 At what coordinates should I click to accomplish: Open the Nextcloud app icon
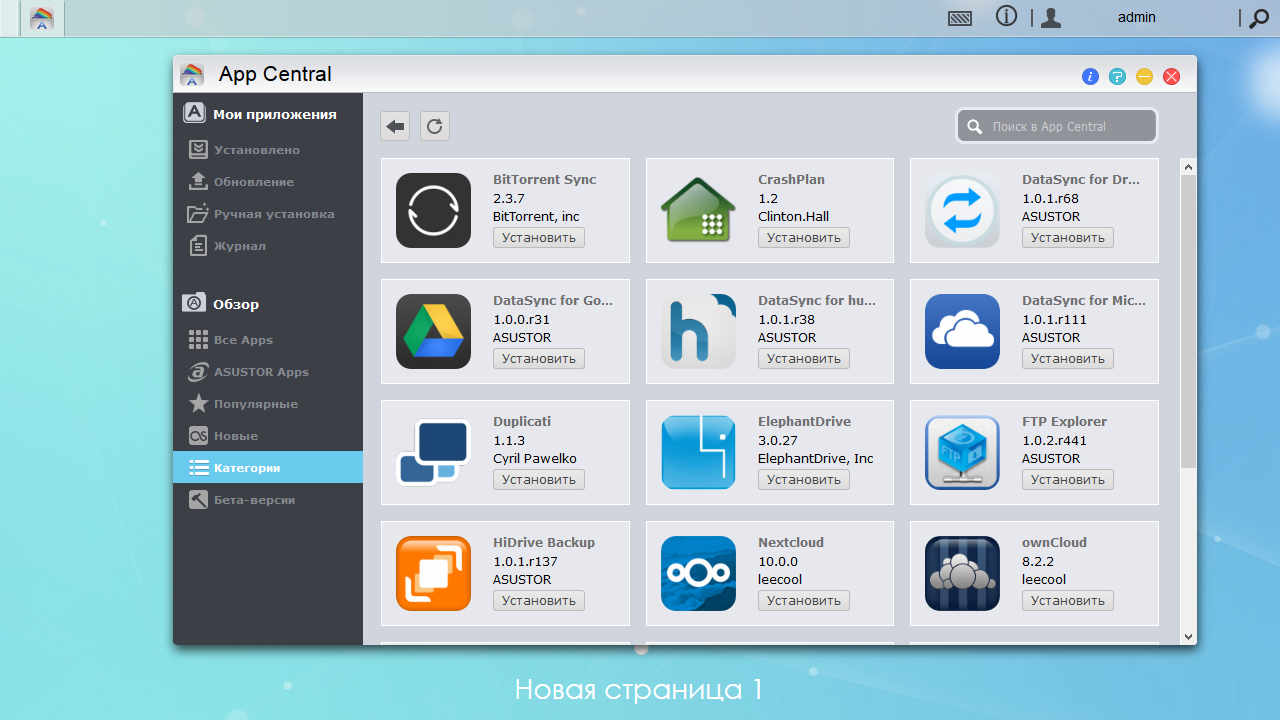pos(698,573)
